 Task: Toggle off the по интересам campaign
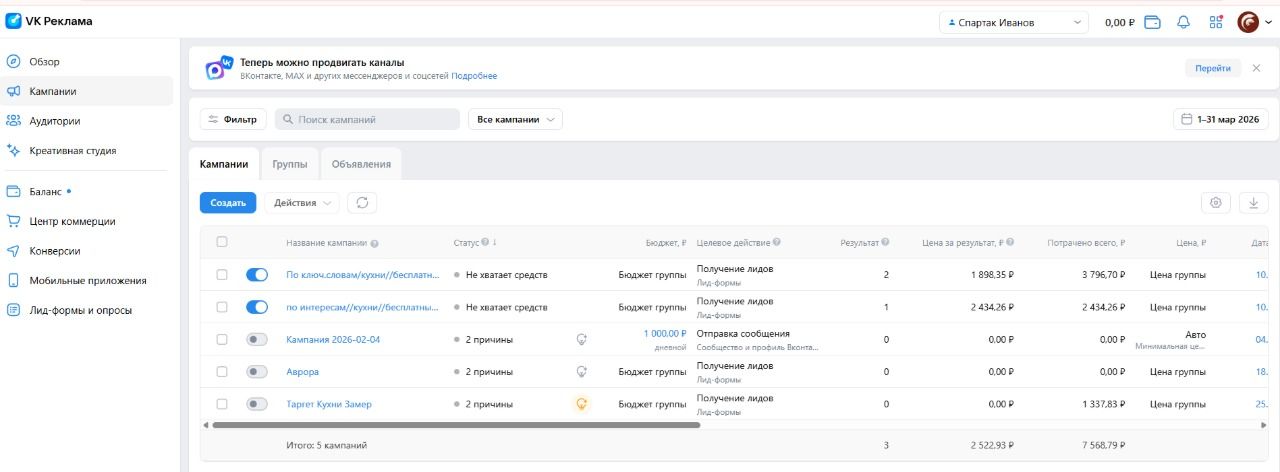point(257,307)
